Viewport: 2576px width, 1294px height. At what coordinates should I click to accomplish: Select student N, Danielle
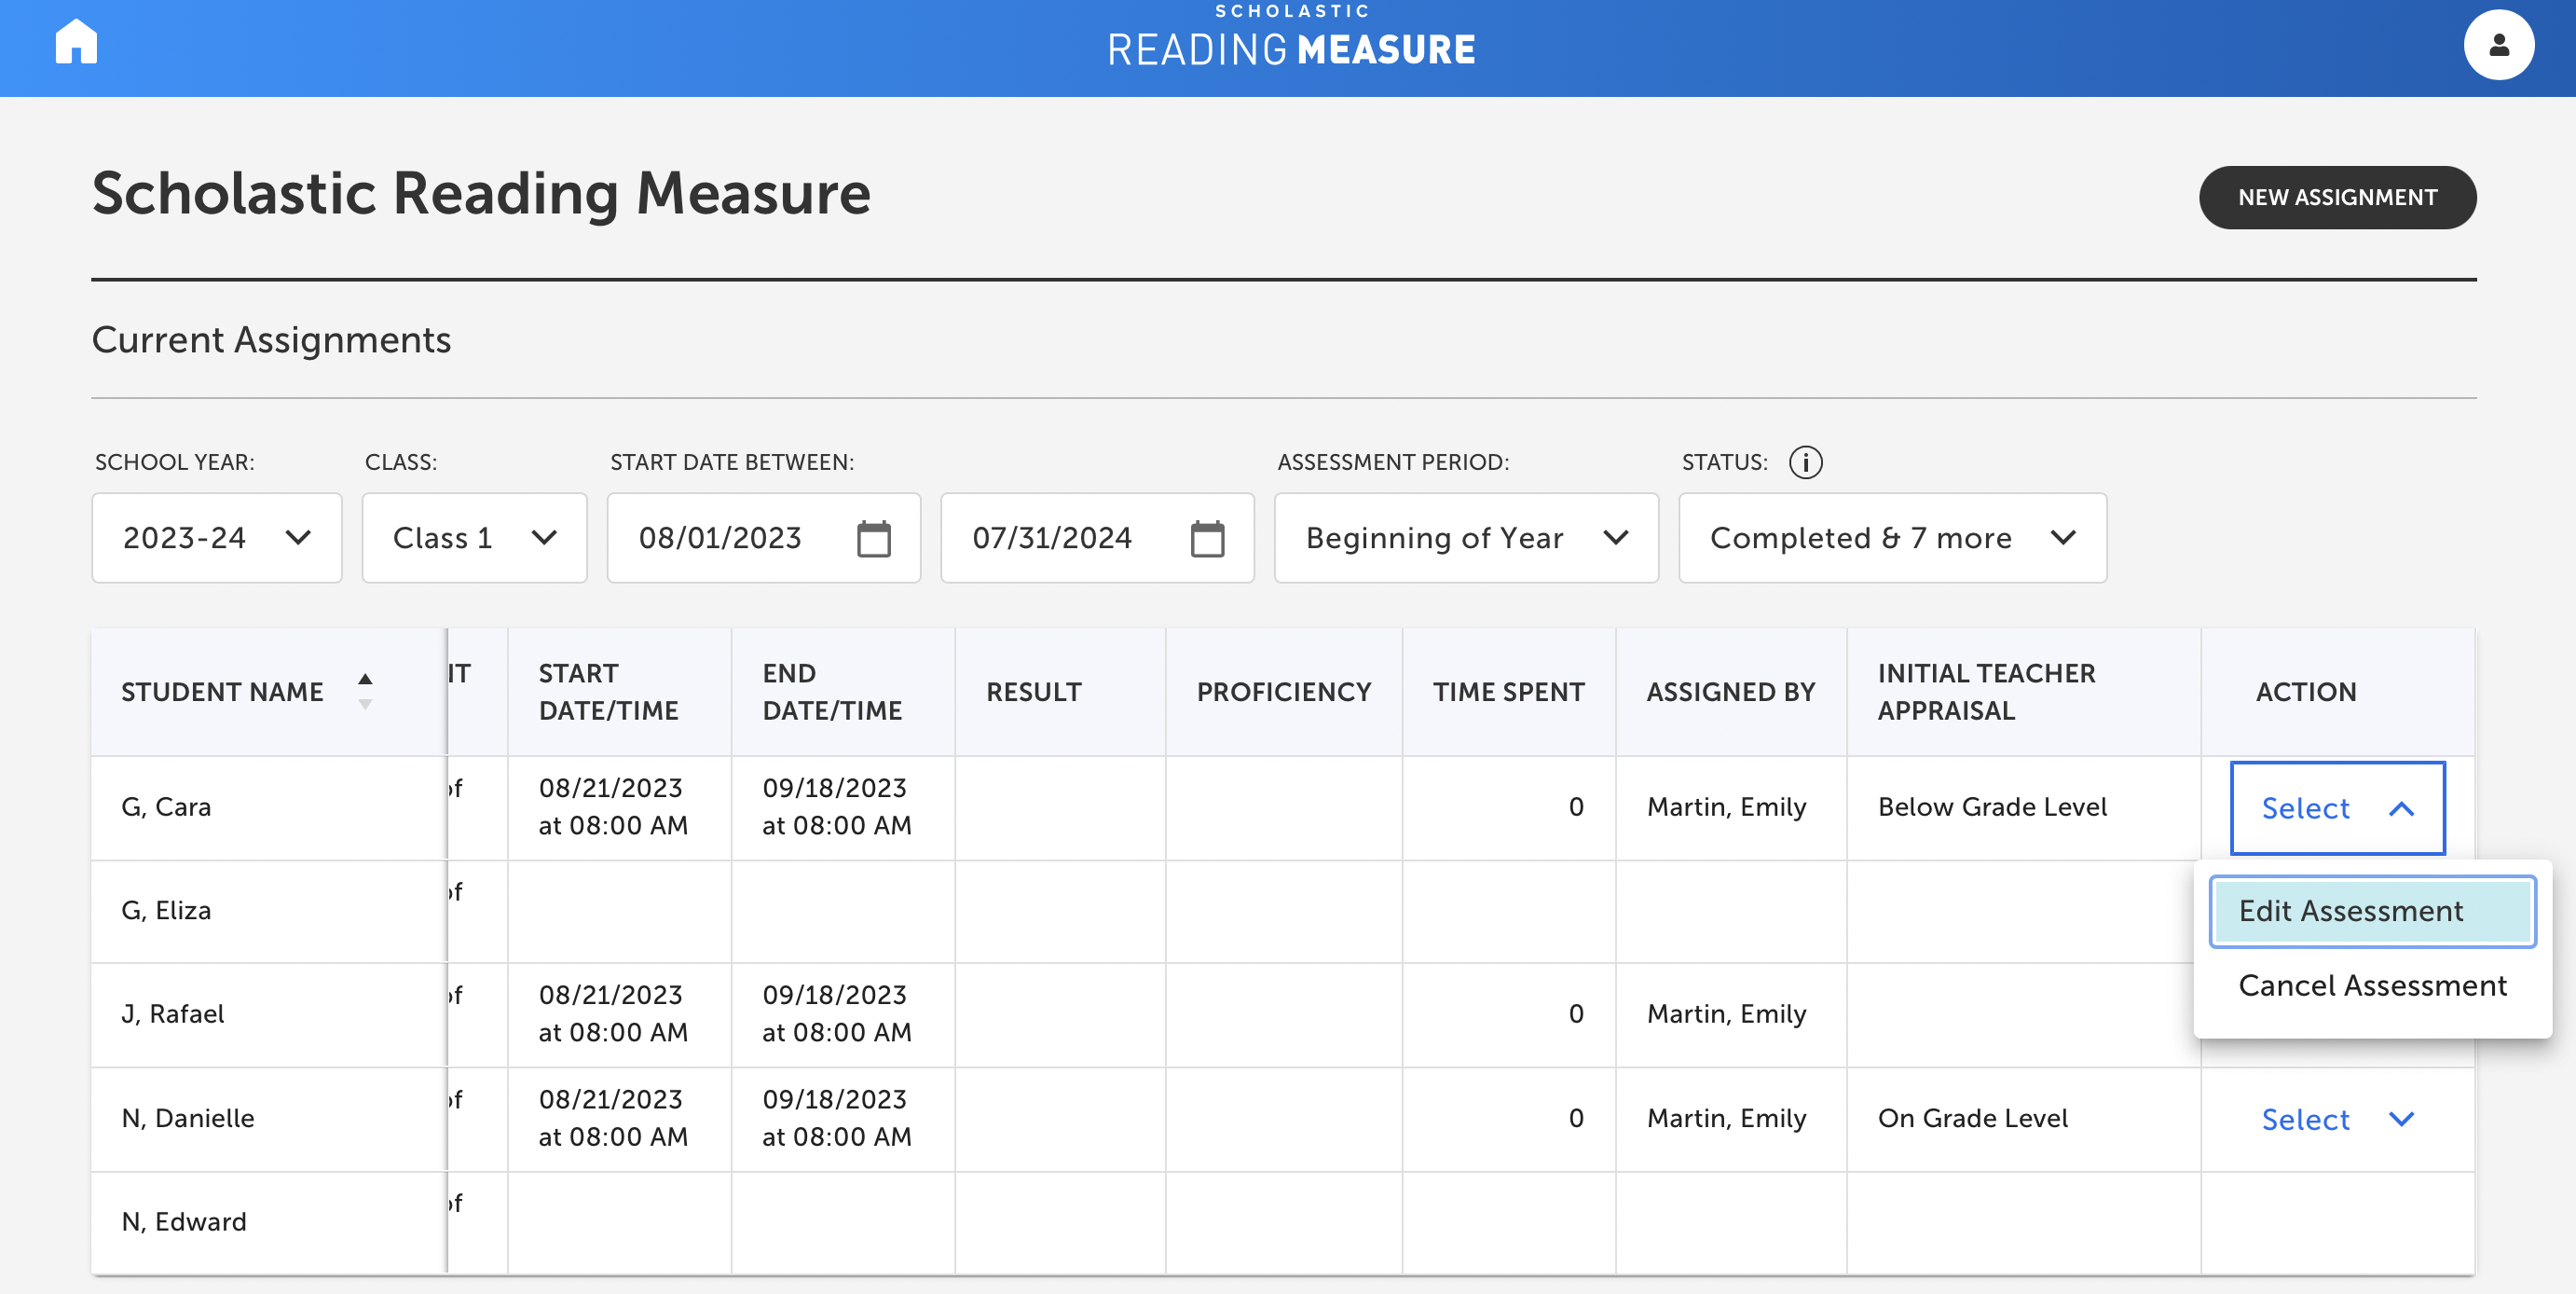[188, 1118]
